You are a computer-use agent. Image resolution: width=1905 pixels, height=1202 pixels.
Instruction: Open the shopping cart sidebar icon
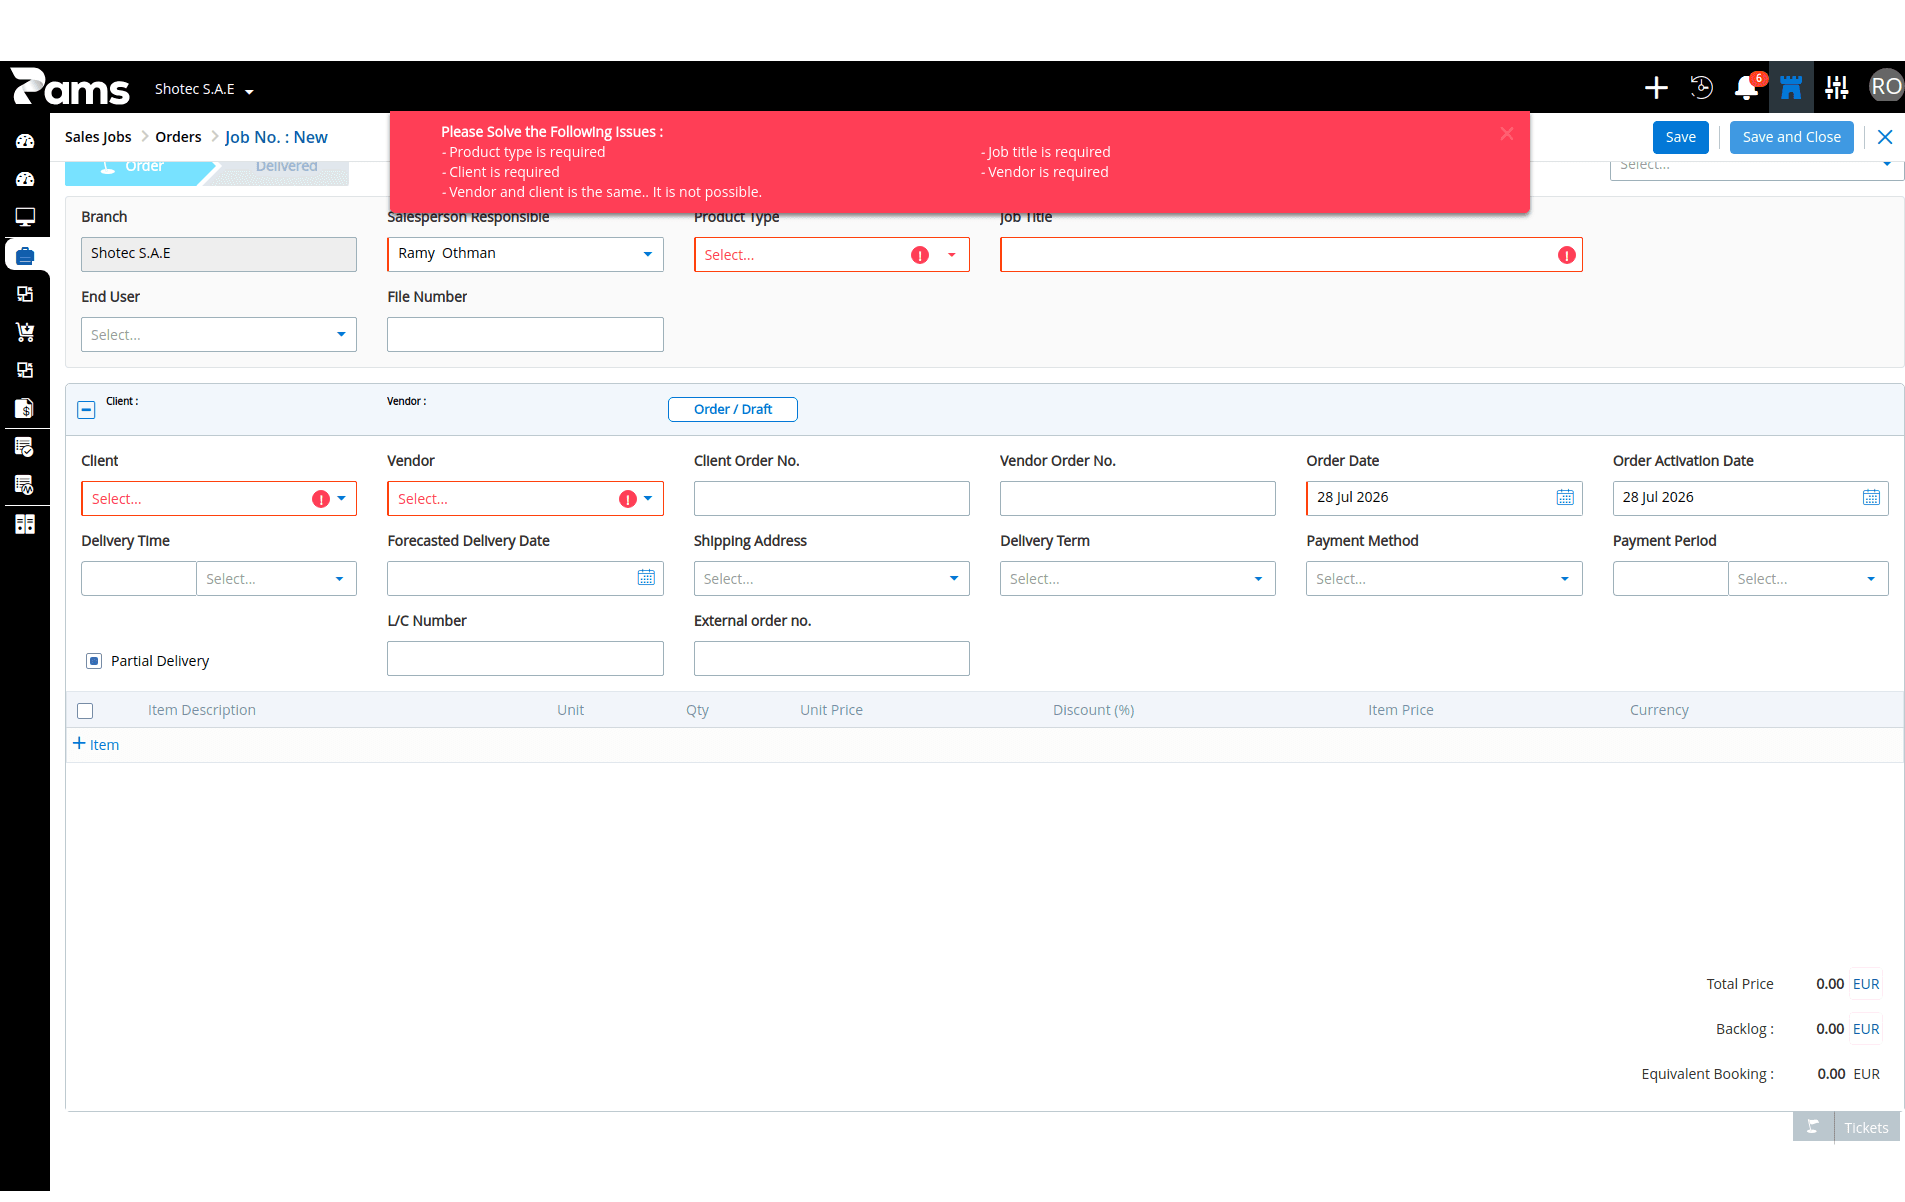pyautogui.click(x=25, y=332)
